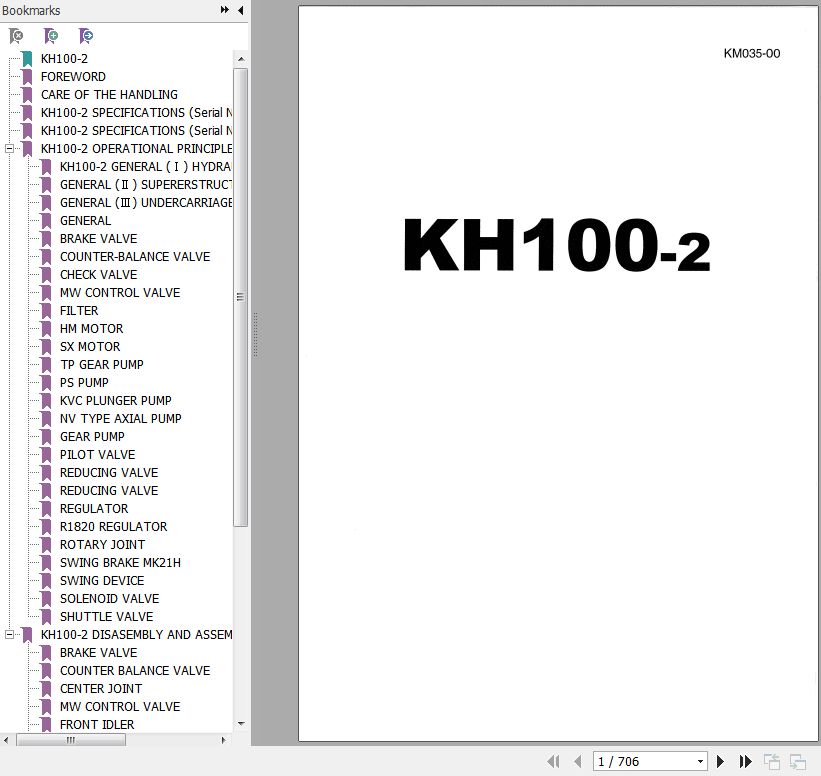Open the HM MOTOR bookmark
Viewport: 821px width, 776px height.
click(92, 329)
